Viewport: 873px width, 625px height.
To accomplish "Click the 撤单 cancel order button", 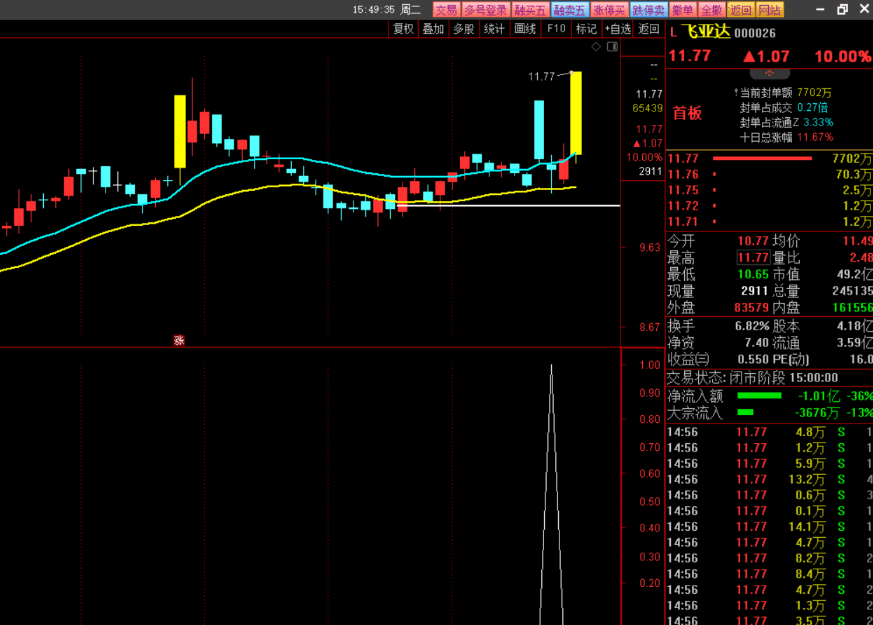I will coord(683,10).
